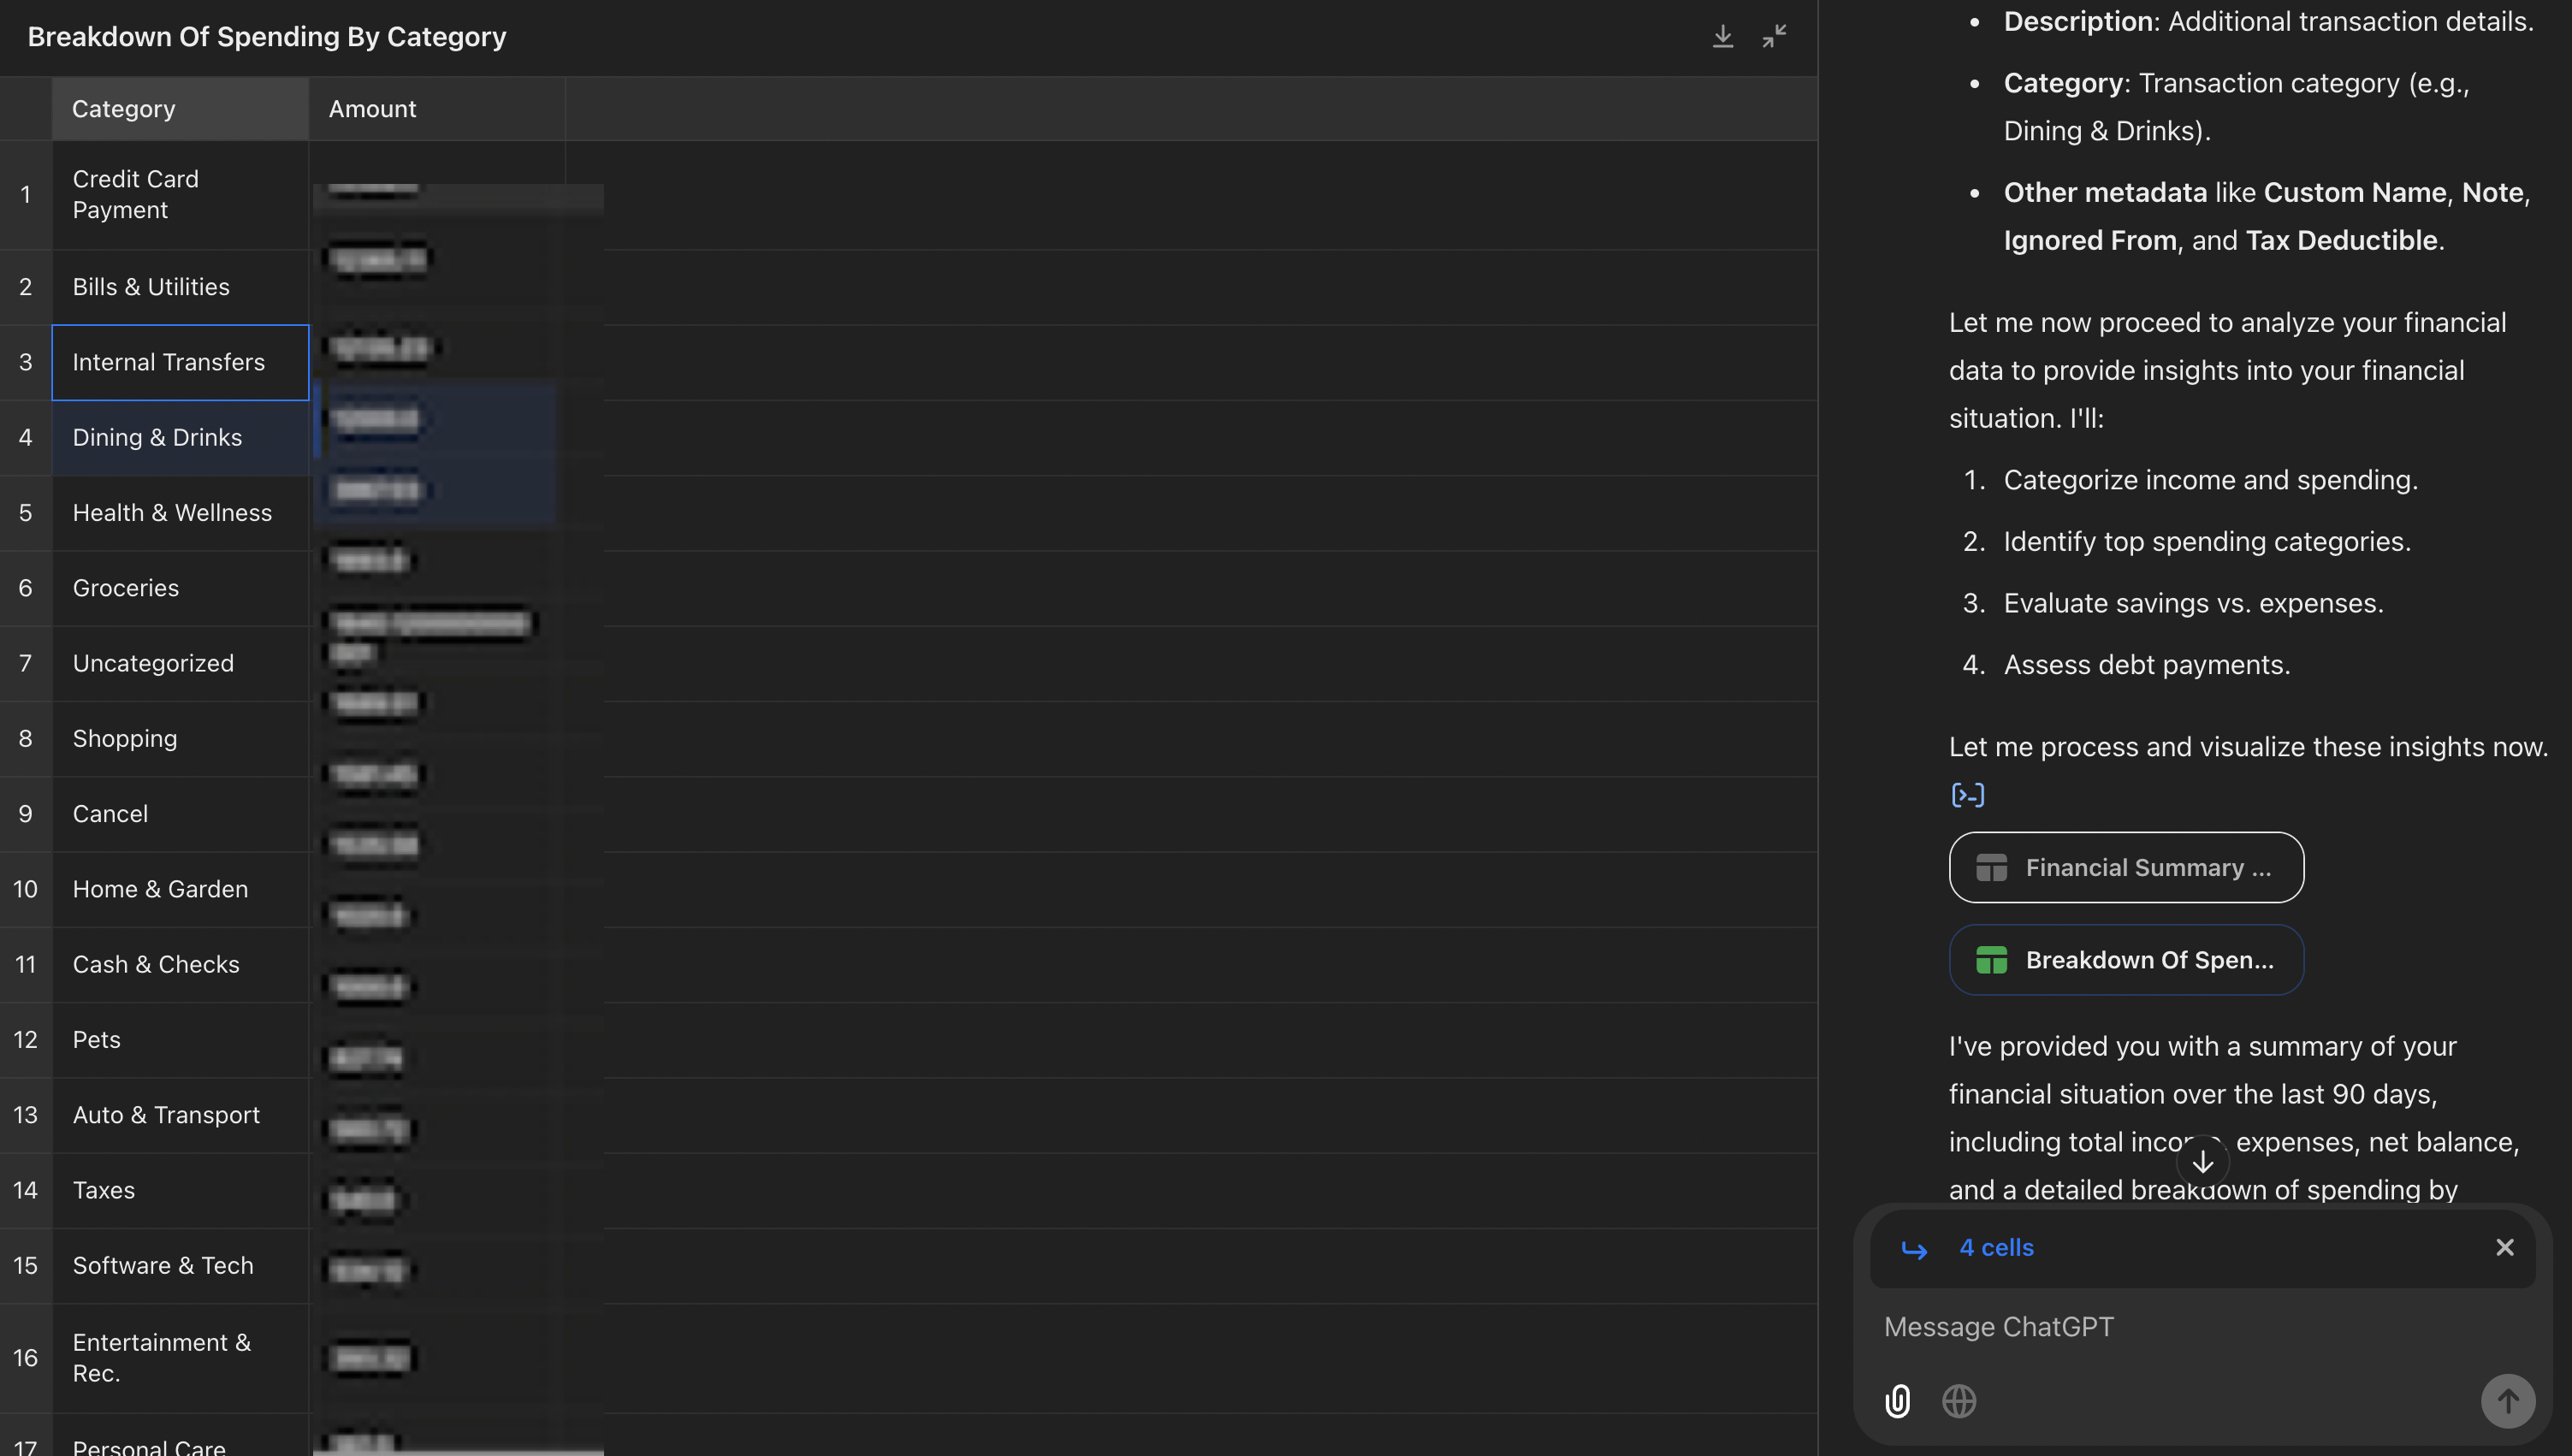Select the Dining & Drinks cell
This screenshot has width=2572, height=1456.
(180, 438)
